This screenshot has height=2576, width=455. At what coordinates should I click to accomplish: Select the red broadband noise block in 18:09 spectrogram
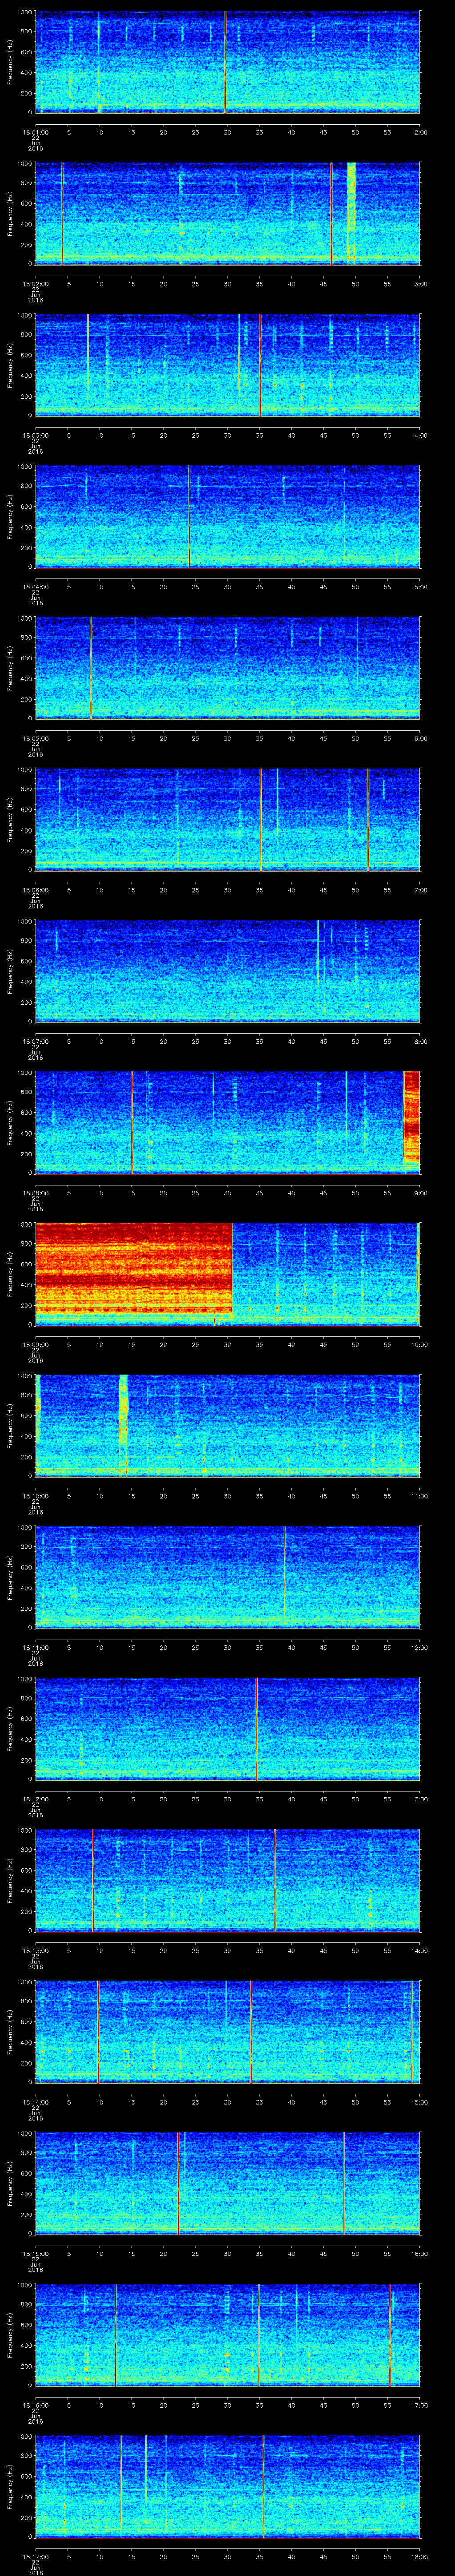(134, 1268)
